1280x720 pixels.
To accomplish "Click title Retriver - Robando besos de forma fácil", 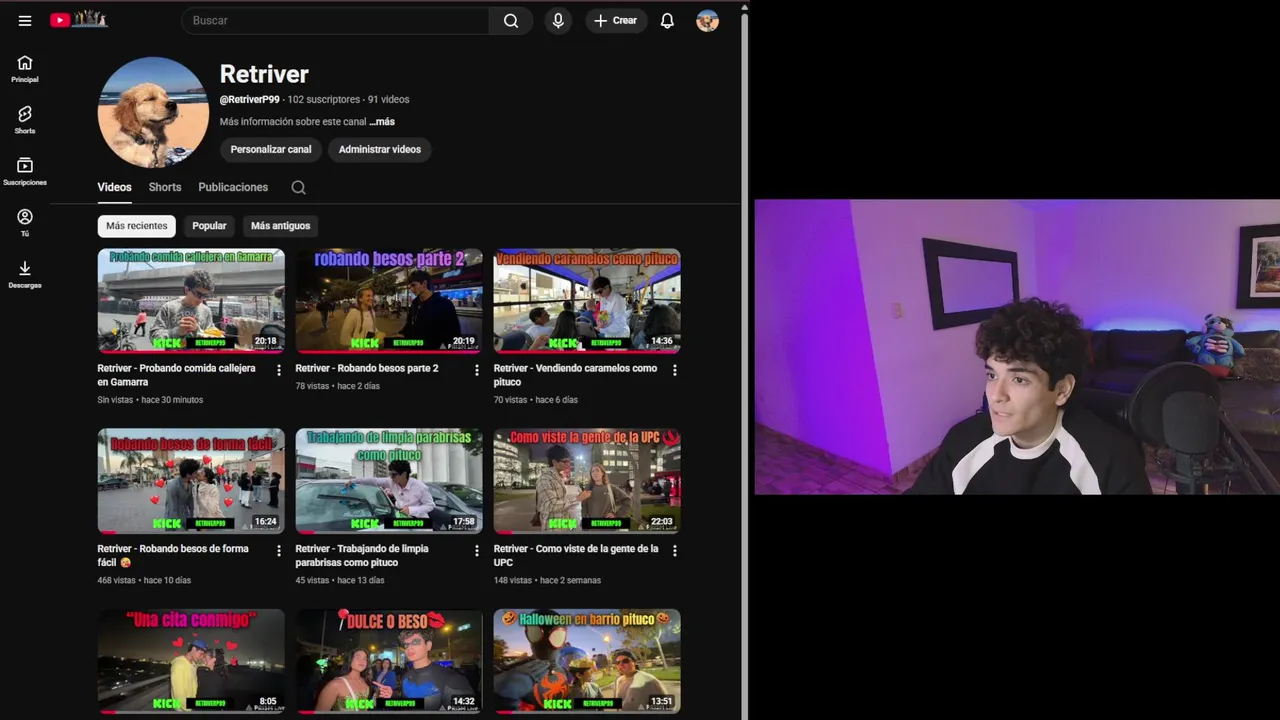I will (x=173, y=555).
